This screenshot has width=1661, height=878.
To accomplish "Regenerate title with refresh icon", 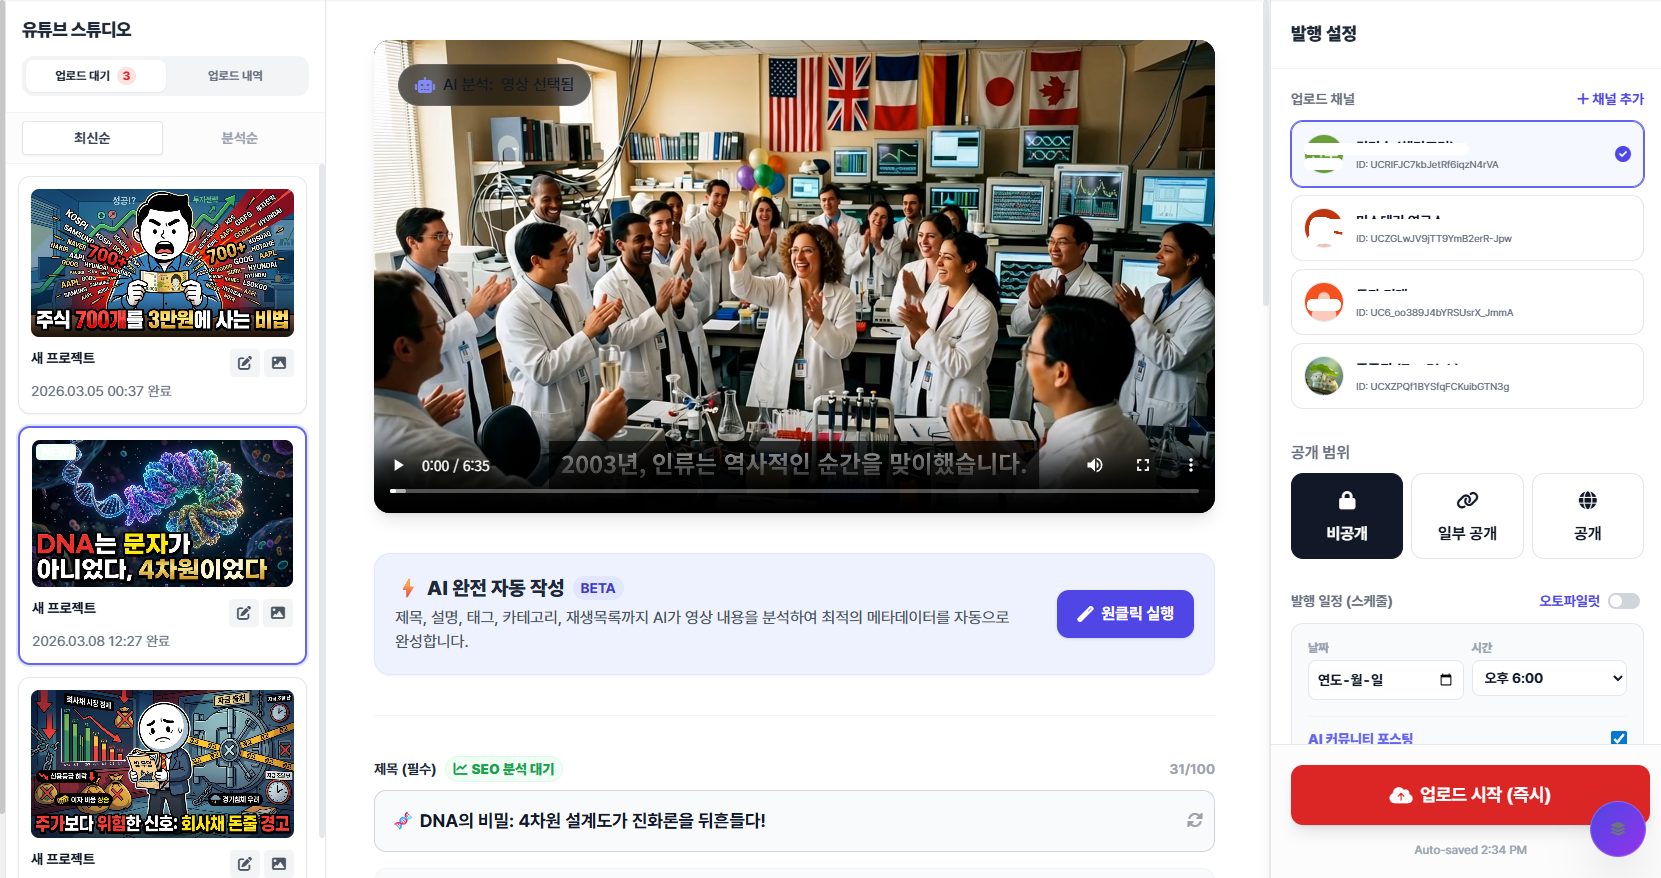I will 1194,820.
